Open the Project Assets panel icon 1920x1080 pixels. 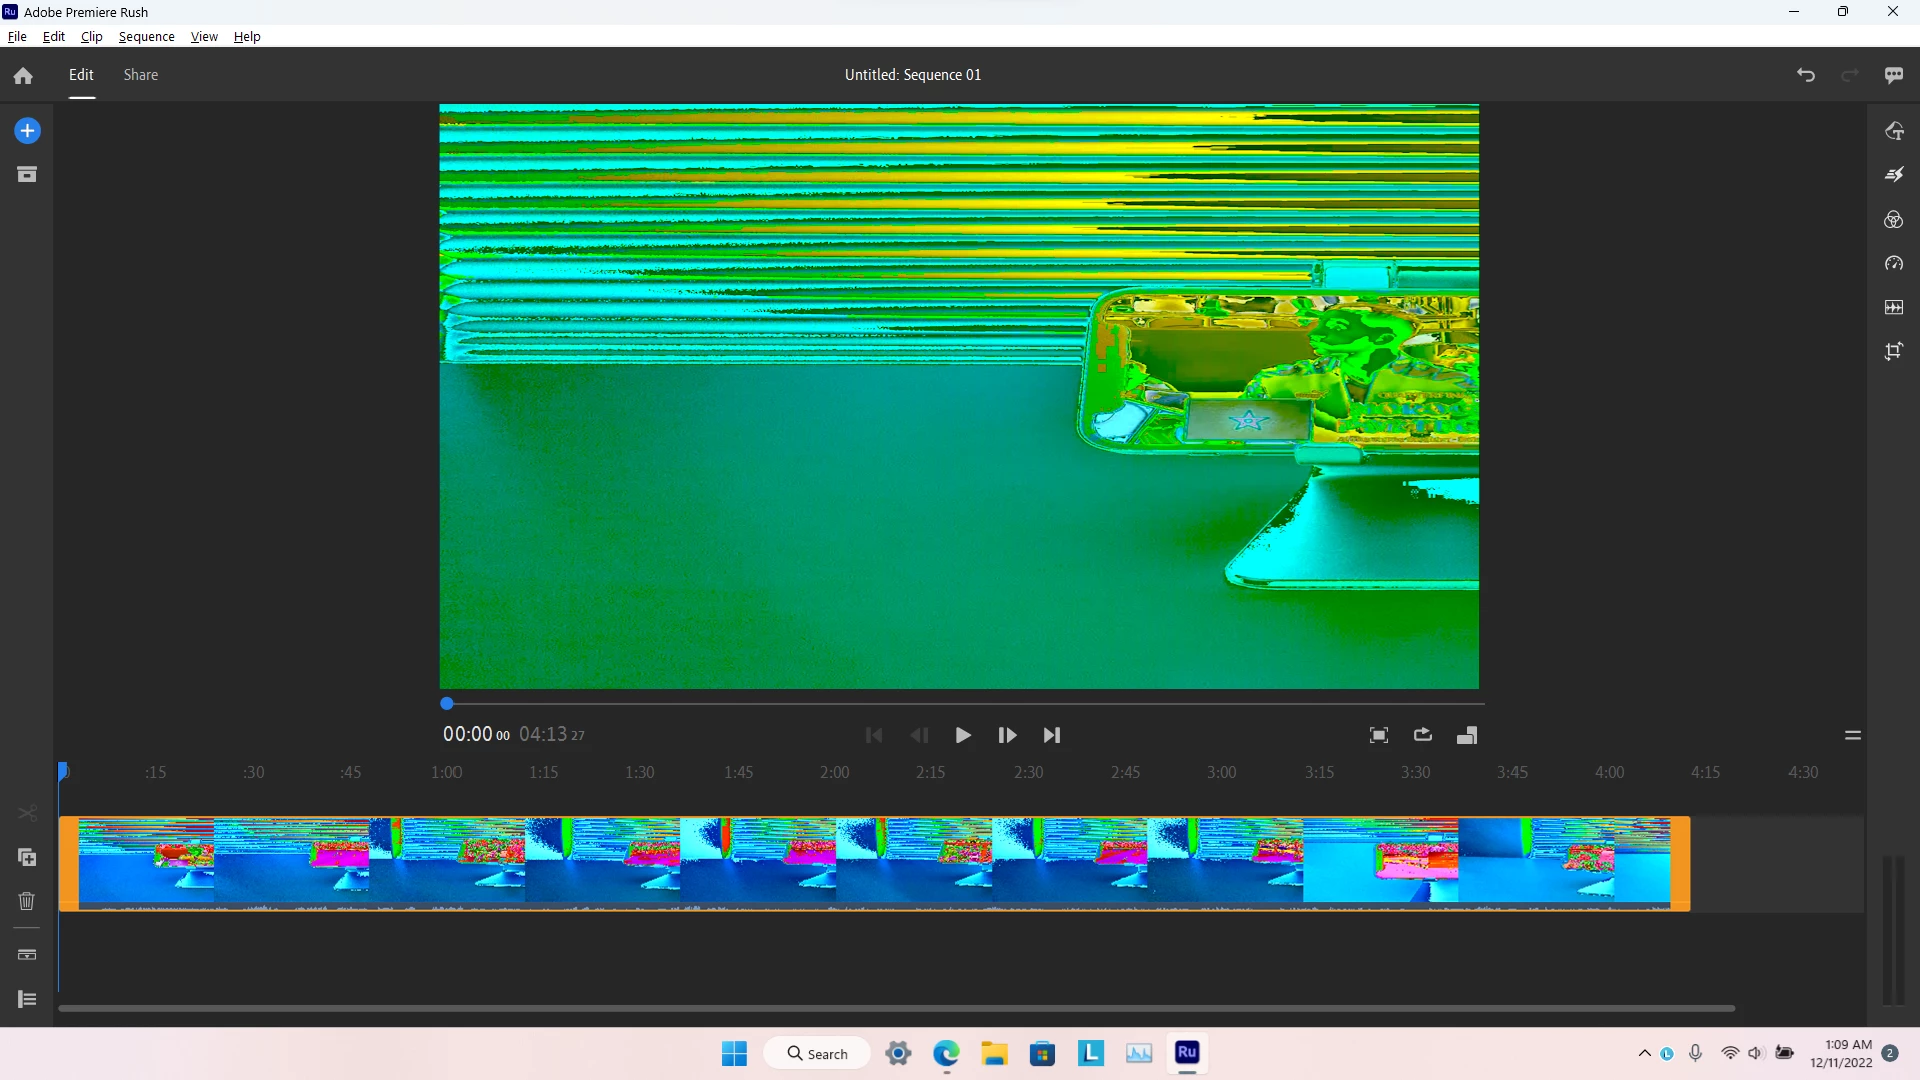tap(27, 175)
